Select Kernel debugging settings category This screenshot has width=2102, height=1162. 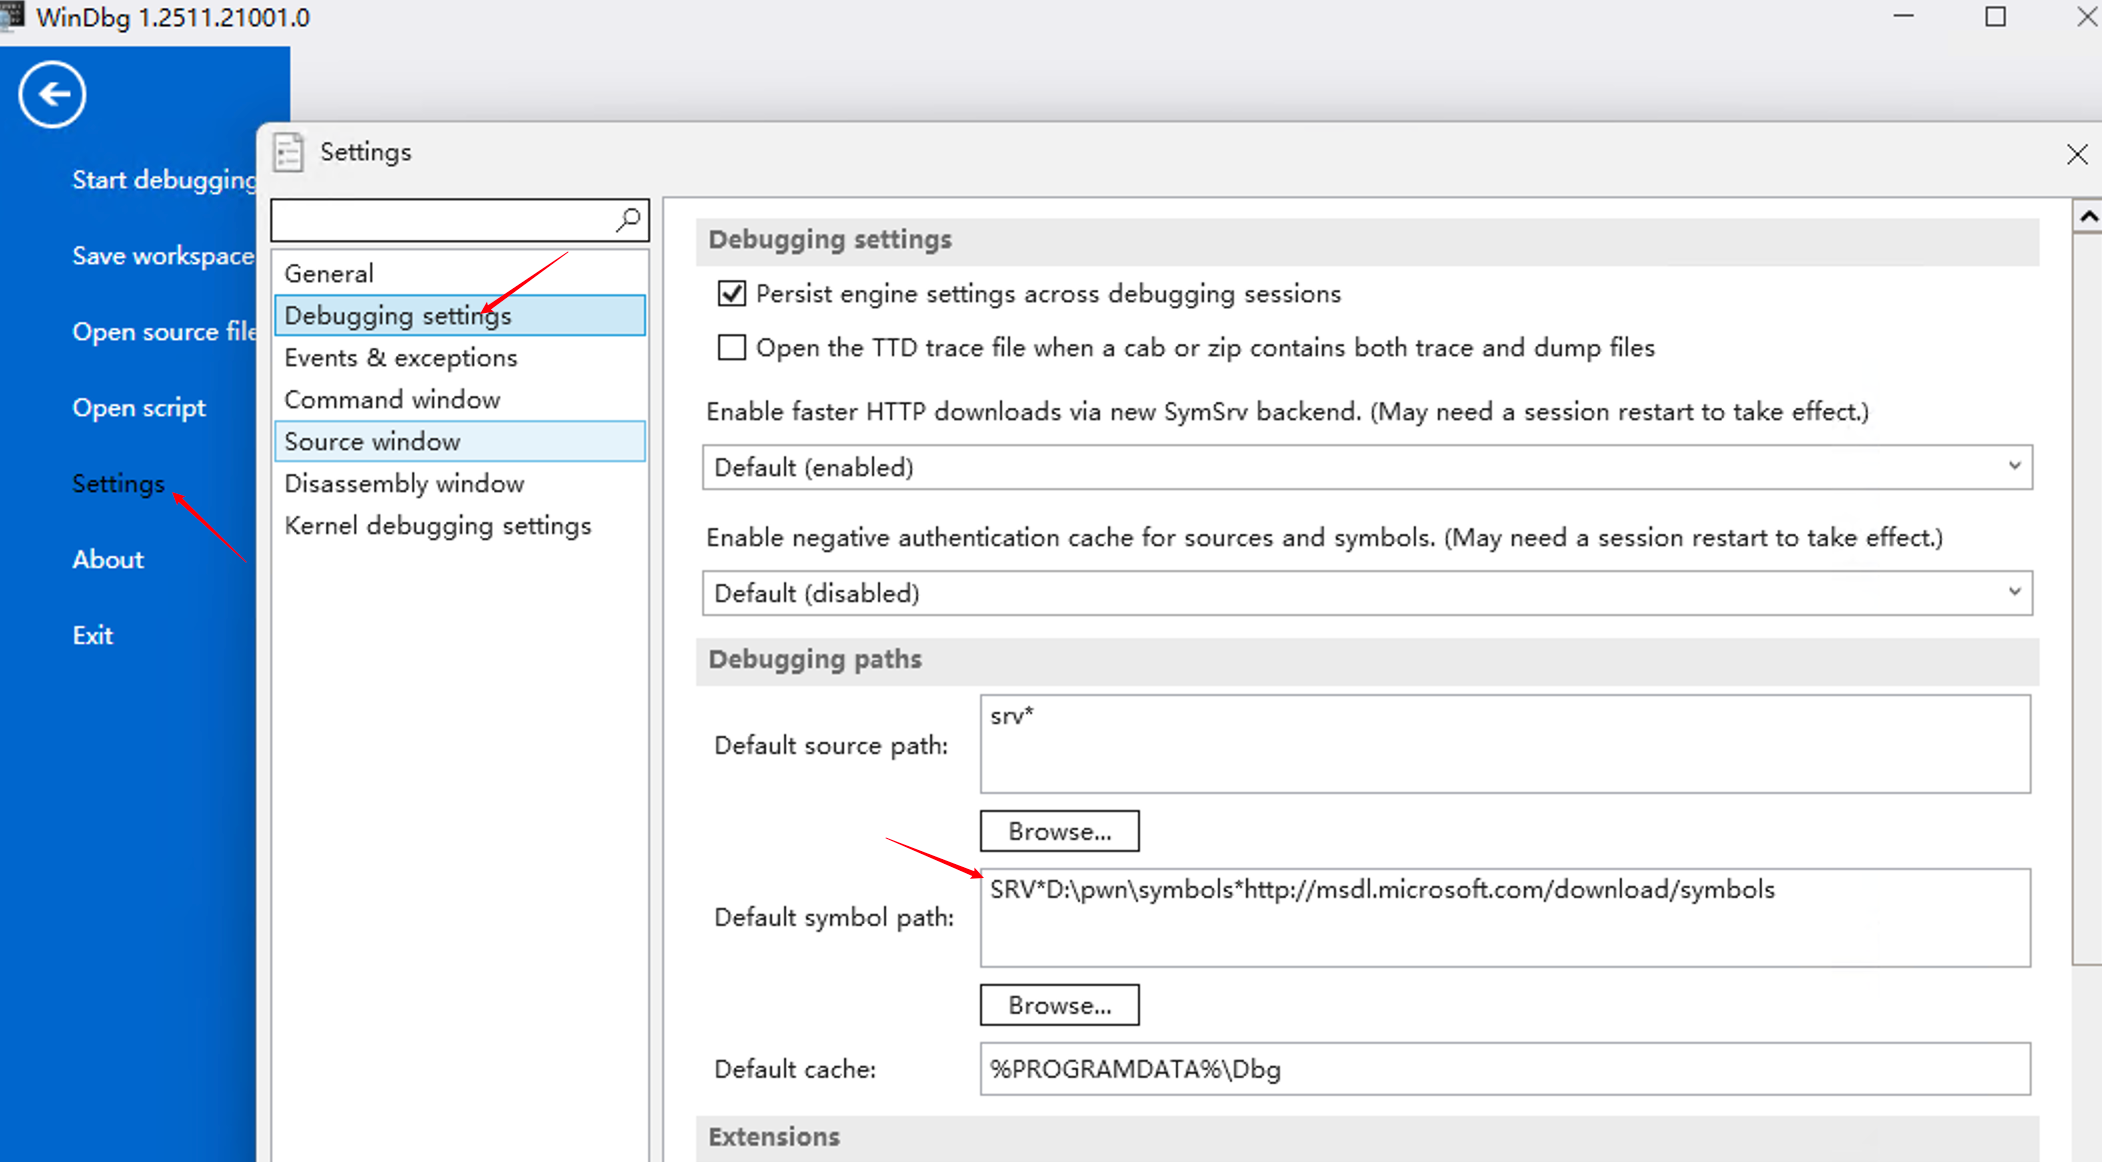click(437, 526)
